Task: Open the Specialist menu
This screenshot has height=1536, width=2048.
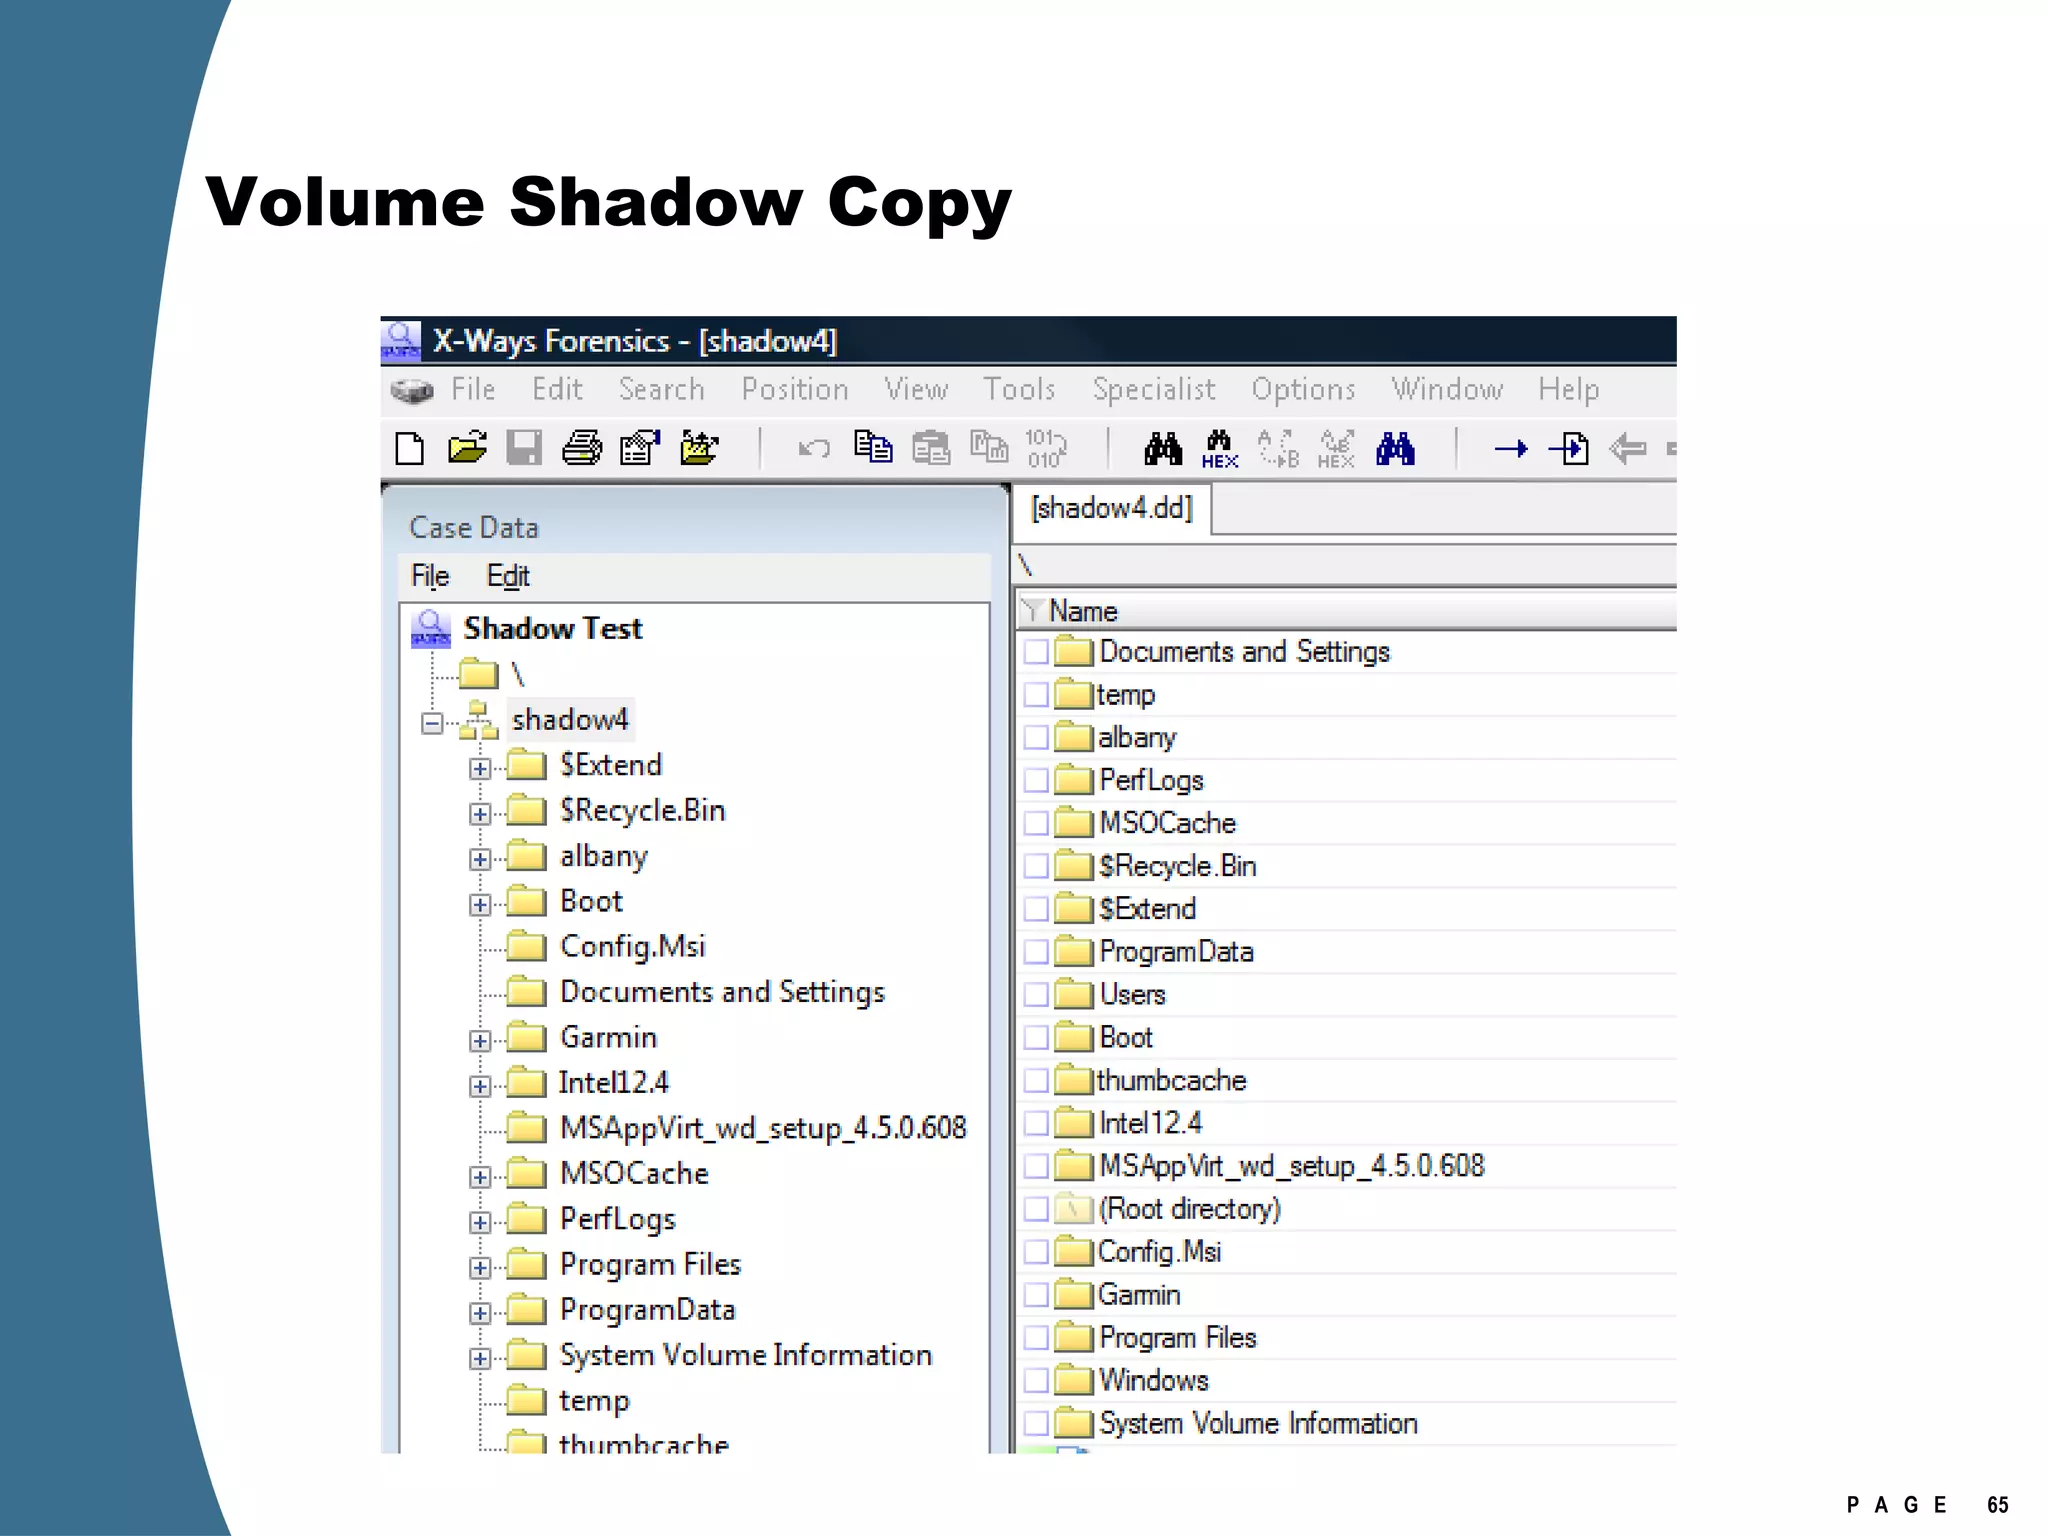Action: pos(1154,389)
